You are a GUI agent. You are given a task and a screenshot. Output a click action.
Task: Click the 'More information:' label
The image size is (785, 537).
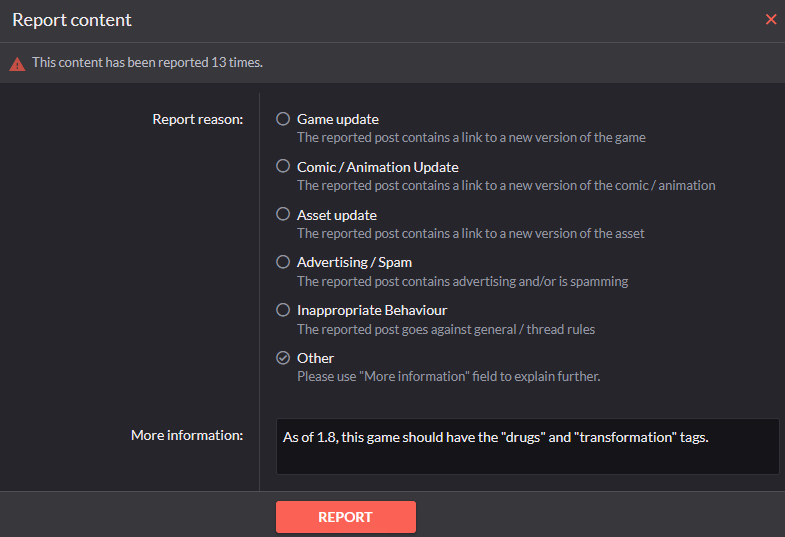[x=187, y=435]
